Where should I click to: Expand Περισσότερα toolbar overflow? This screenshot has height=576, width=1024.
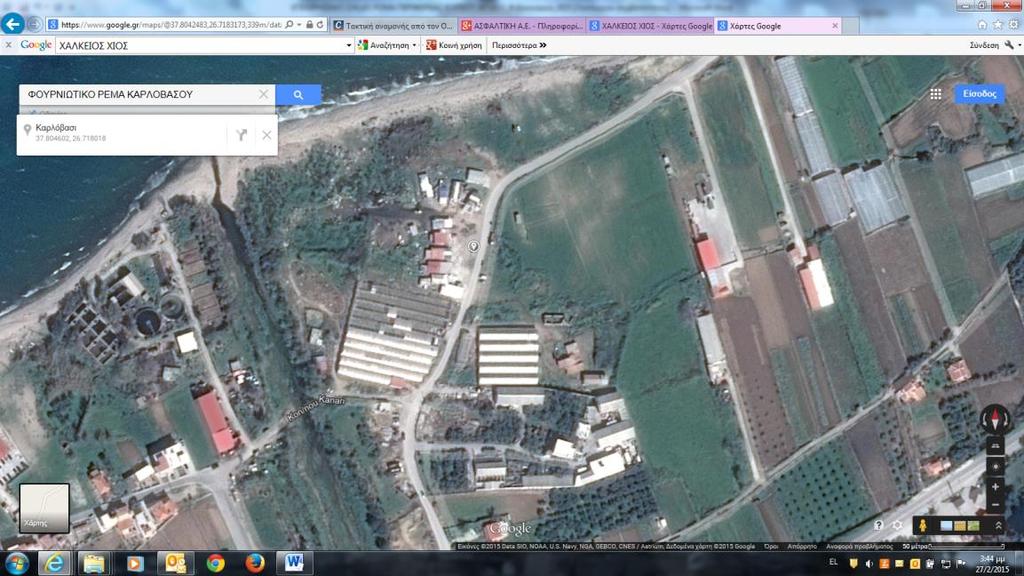point(519,45)
